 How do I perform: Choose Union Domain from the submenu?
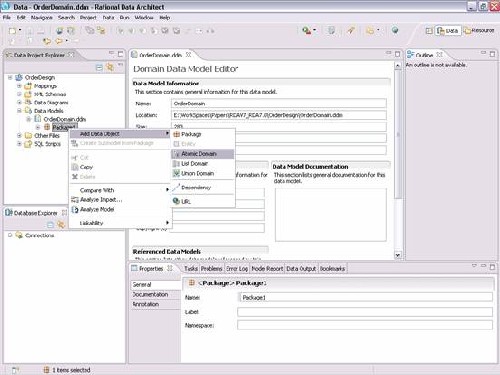(203, 173)
